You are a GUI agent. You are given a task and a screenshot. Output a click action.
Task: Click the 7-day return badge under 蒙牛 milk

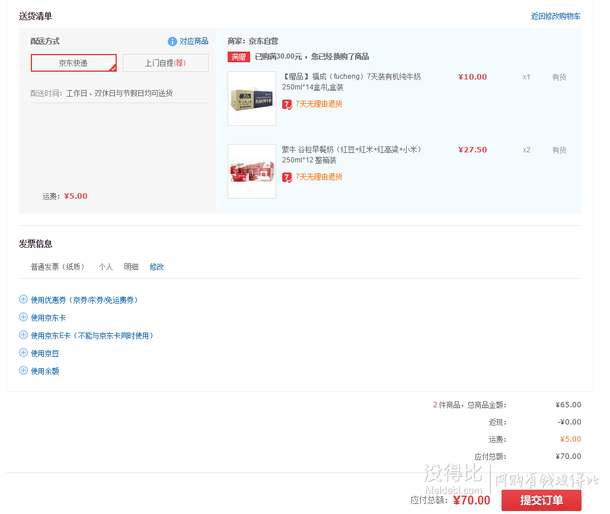[x=287, y=177]
